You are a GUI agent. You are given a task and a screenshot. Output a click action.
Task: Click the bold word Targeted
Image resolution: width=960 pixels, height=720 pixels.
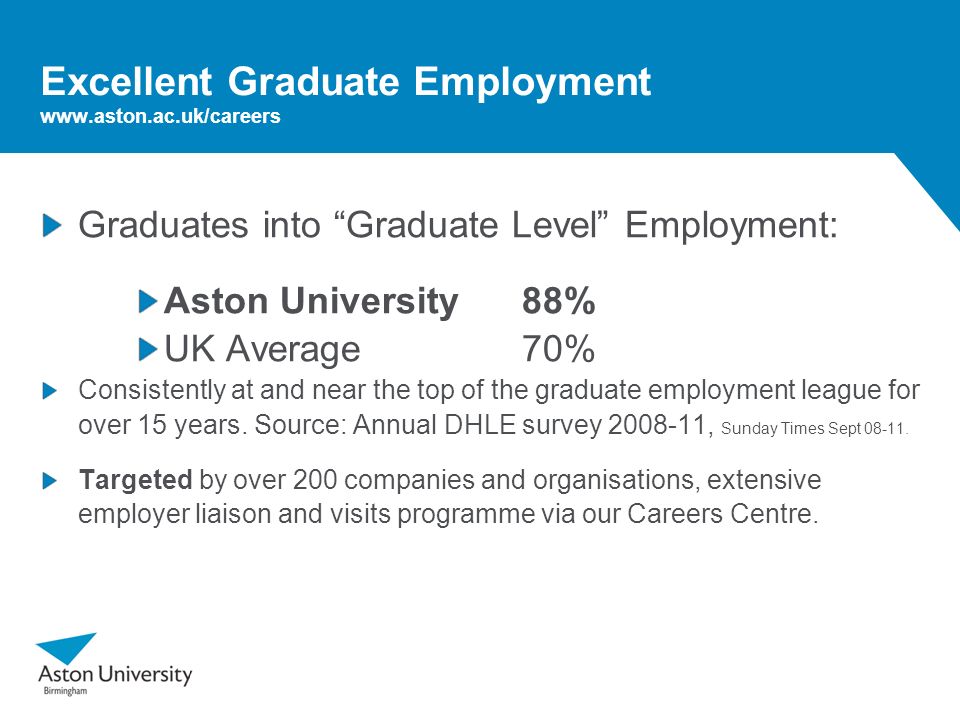pyautogui.click(x=135, y=480)
